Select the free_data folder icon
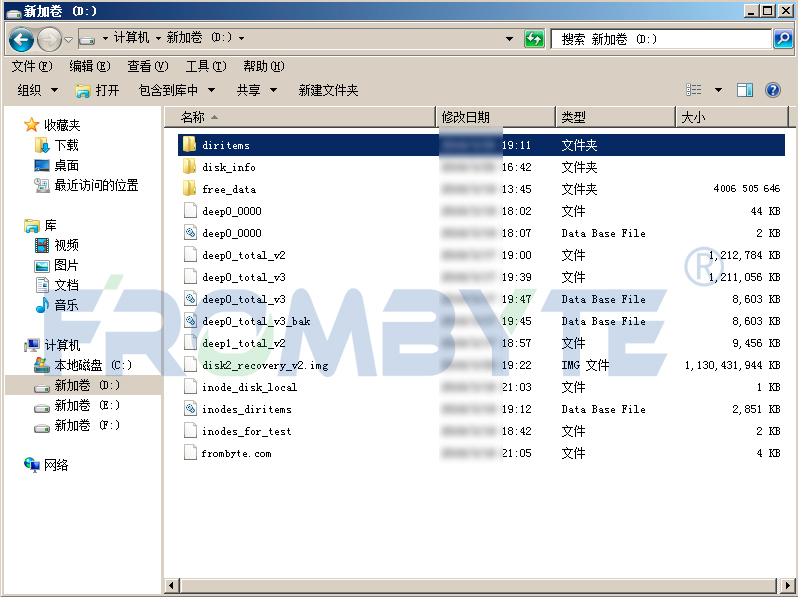This screenshot has width=799, height=597. point(190,188)
